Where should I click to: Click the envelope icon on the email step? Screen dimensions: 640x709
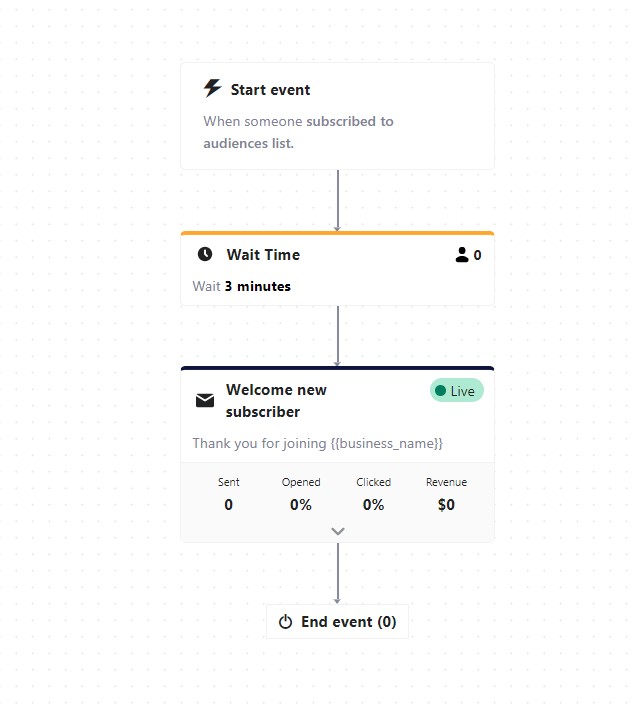coord(205,401)
